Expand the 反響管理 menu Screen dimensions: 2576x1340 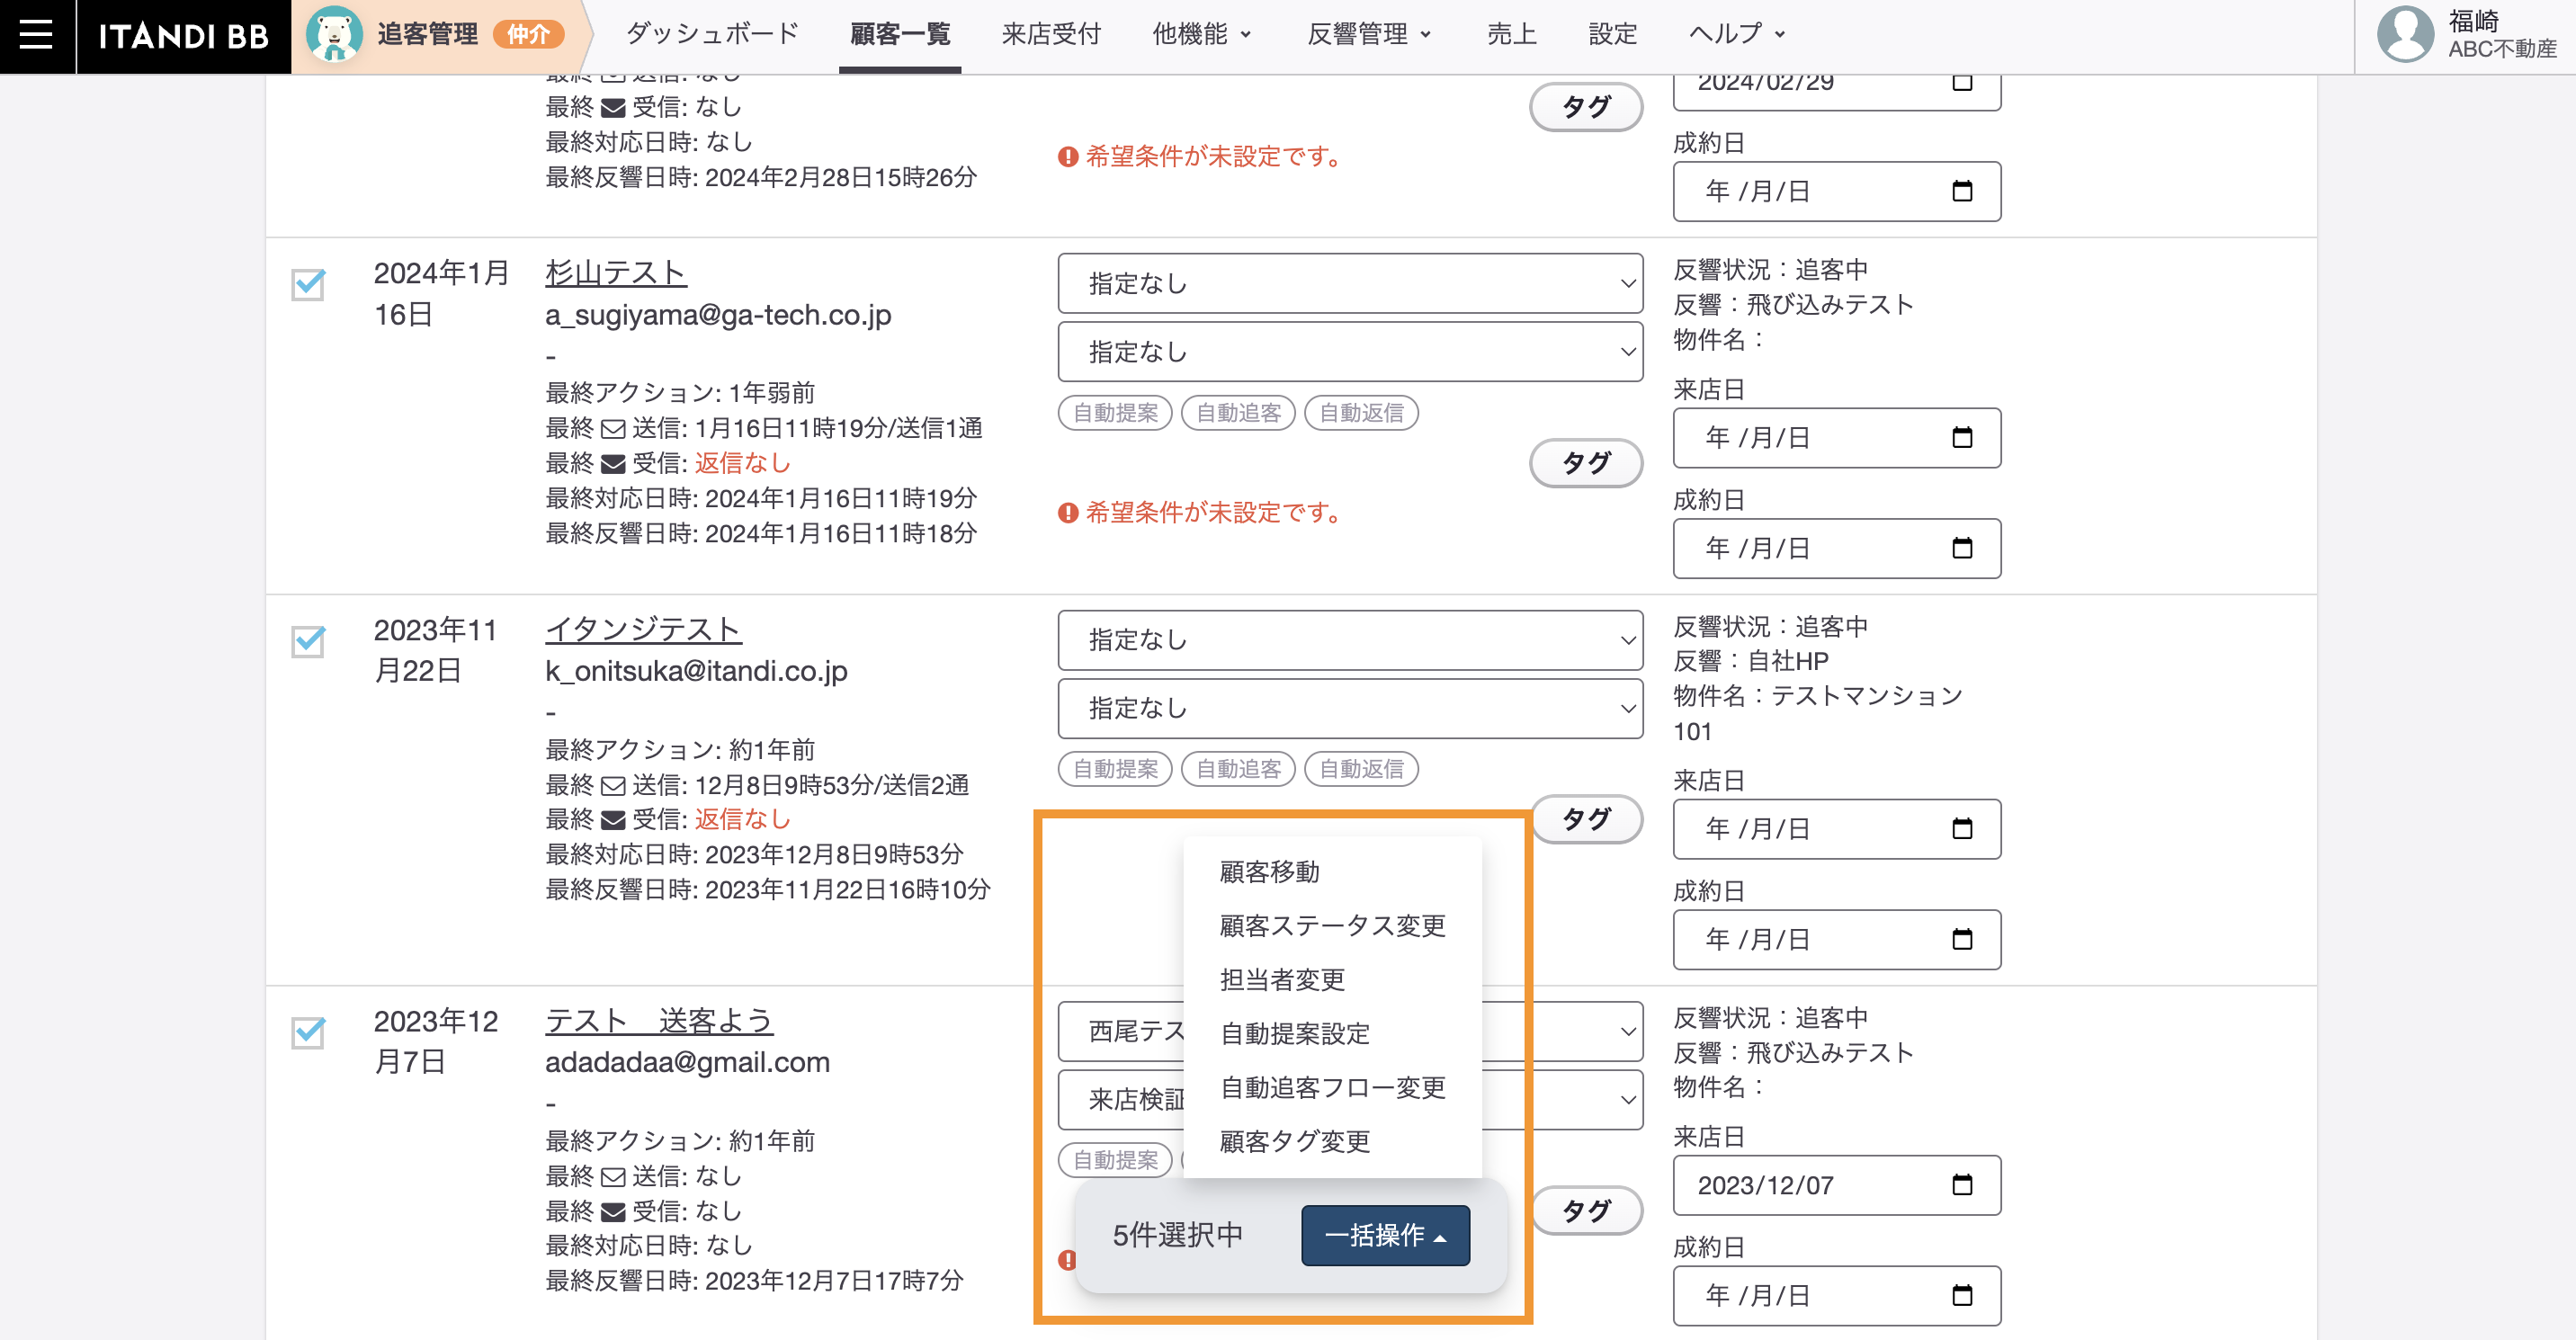pyautogui.click(x=1369, y=35)
